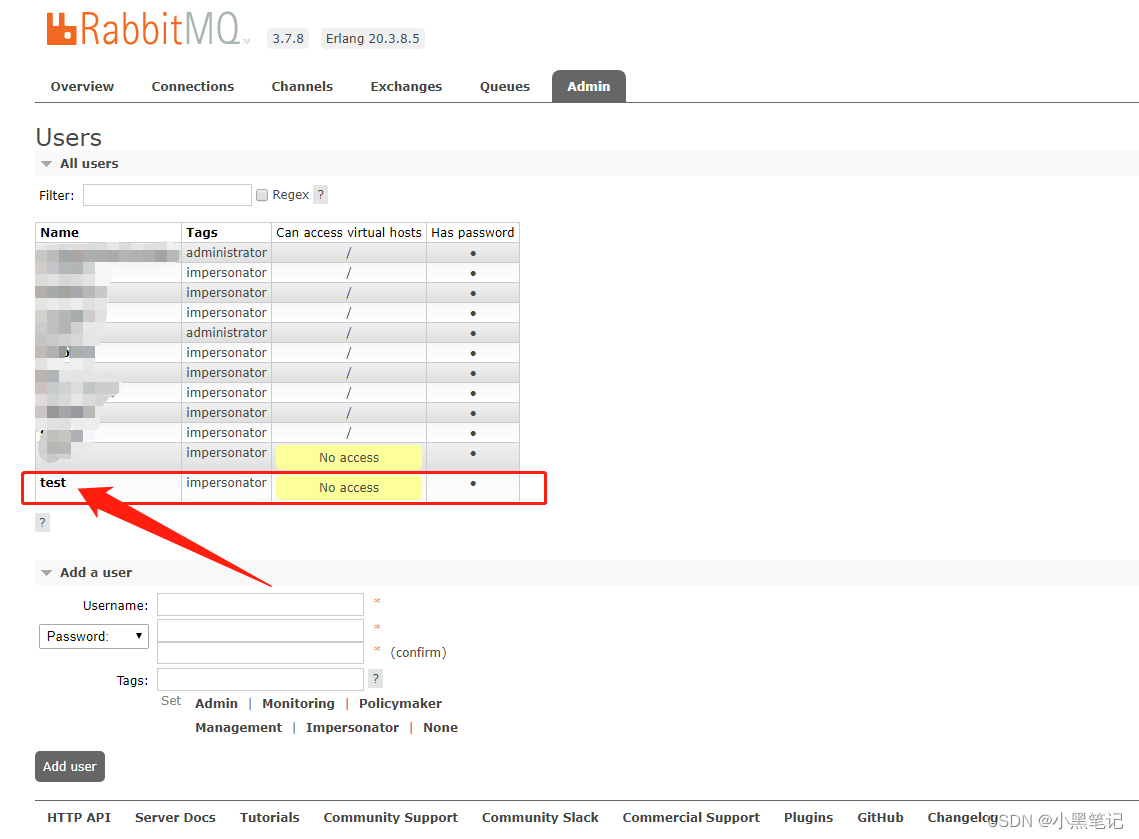Set the Policymaker tag
Image resolution: width=1139 pixels, height=839 pixels.
click(x=400, y=703)
